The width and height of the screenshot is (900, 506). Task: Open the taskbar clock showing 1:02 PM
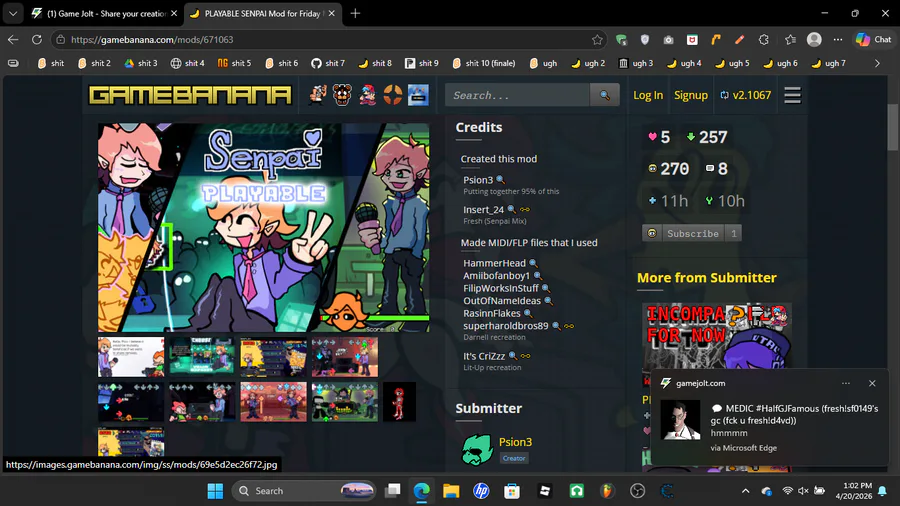coord(854,491)
